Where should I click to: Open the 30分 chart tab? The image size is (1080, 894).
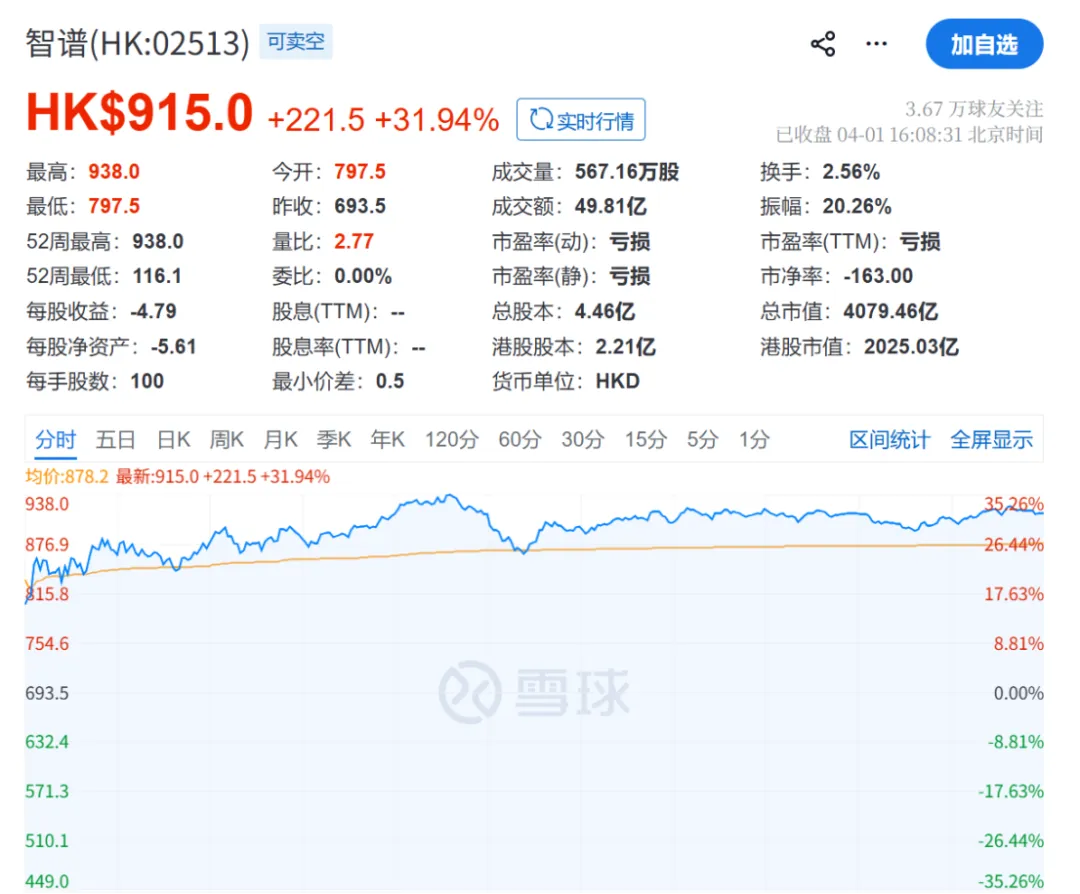pyautogui.click(x=583, y=439)
